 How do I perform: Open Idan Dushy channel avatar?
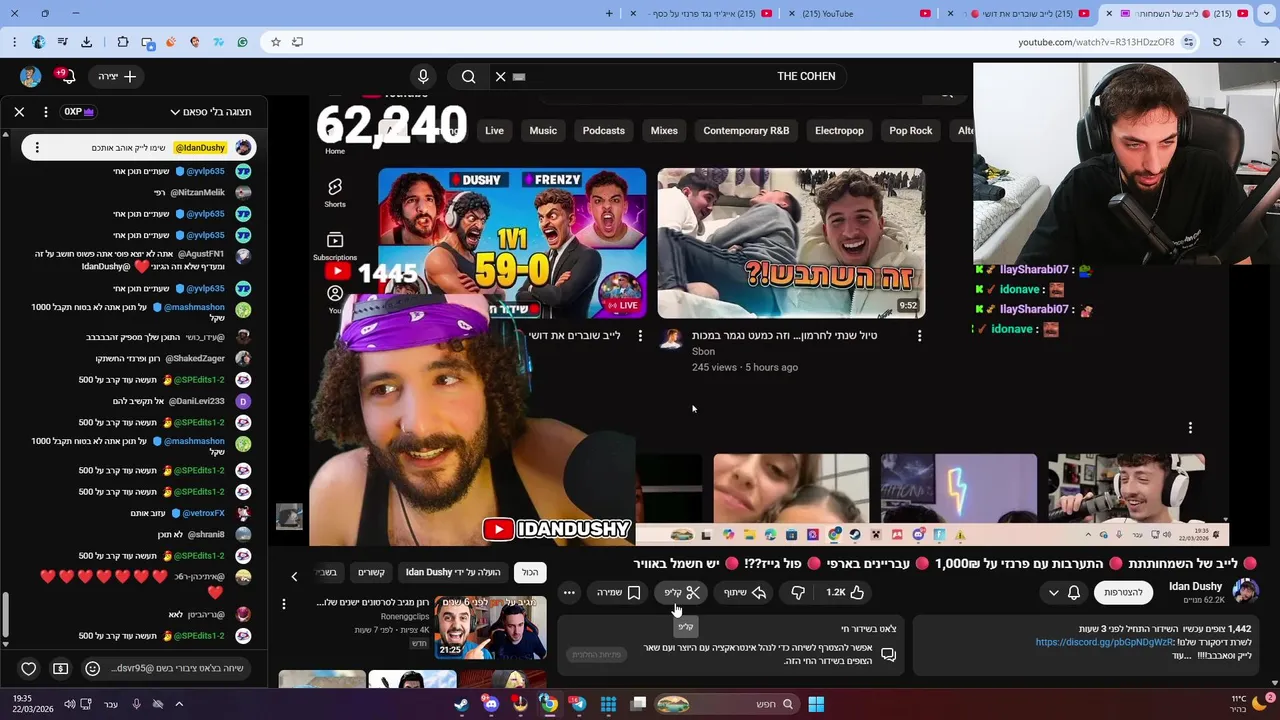coord(1245,592)
